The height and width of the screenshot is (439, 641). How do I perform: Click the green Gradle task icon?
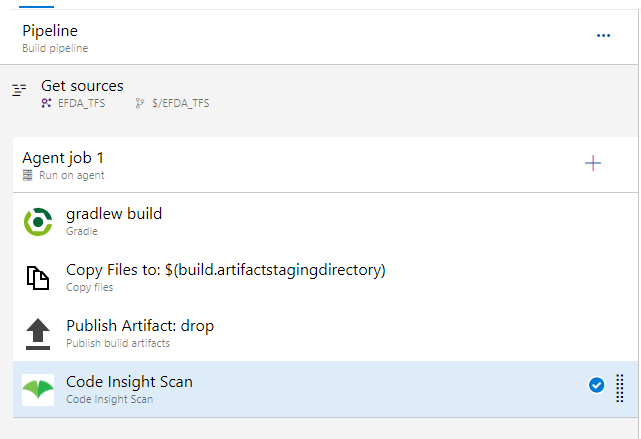[x=38, y=221]
